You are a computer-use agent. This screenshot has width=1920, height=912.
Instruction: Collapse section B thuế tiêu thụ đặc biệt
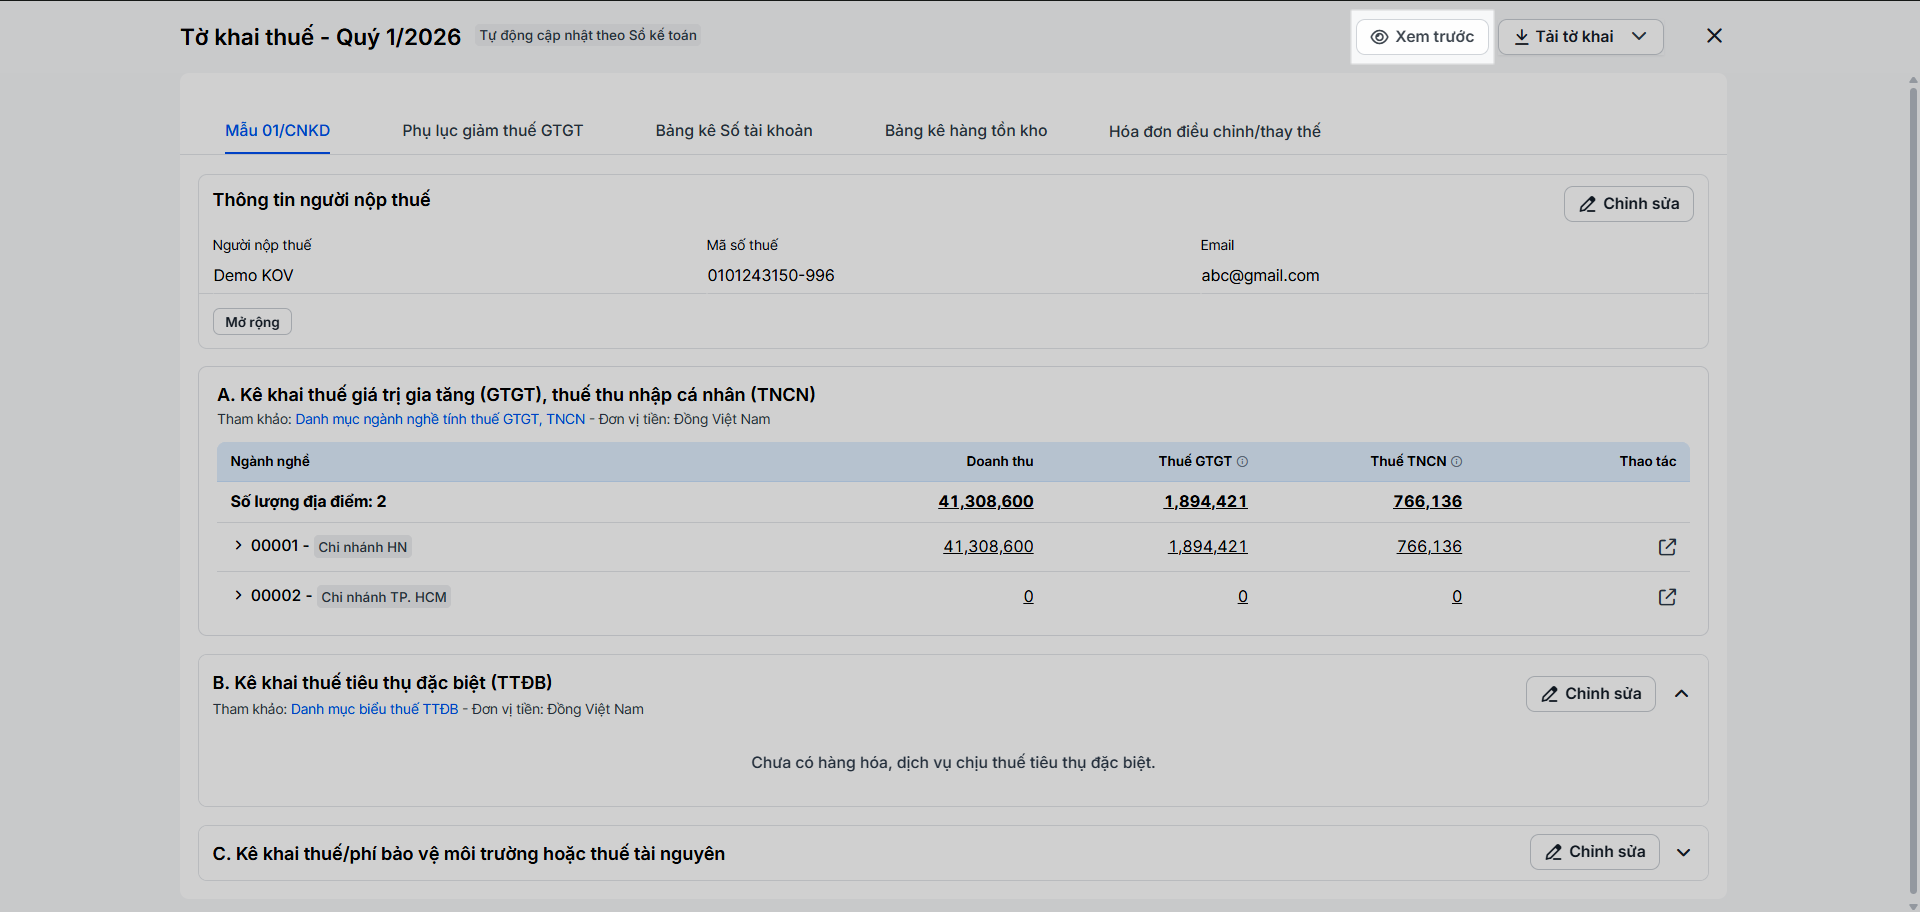tap(1682, 694)
